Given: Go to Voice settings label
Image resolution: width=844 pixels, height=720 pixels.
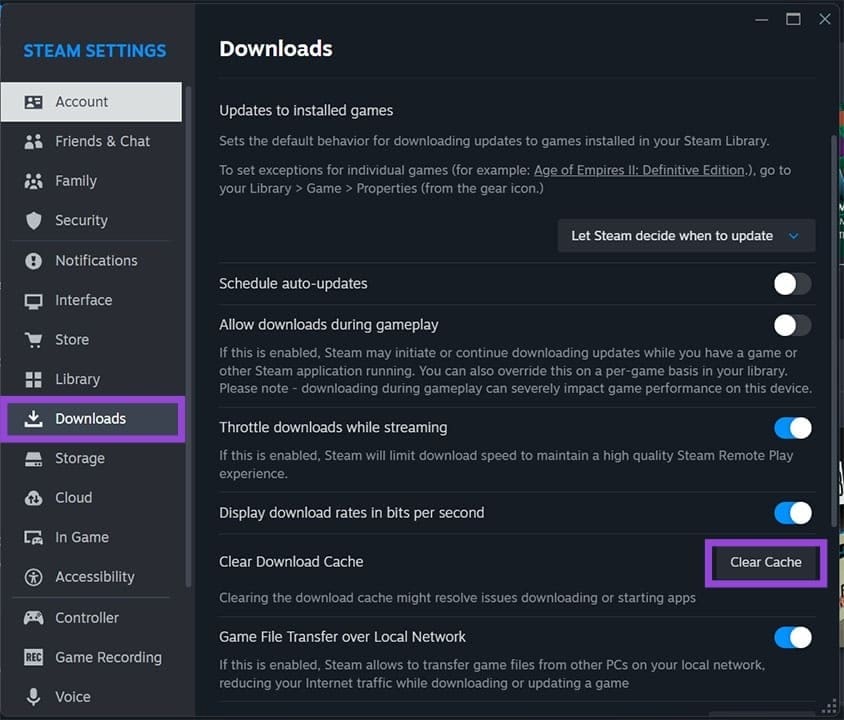Looking at the screenshot, I should coord(73,697).
